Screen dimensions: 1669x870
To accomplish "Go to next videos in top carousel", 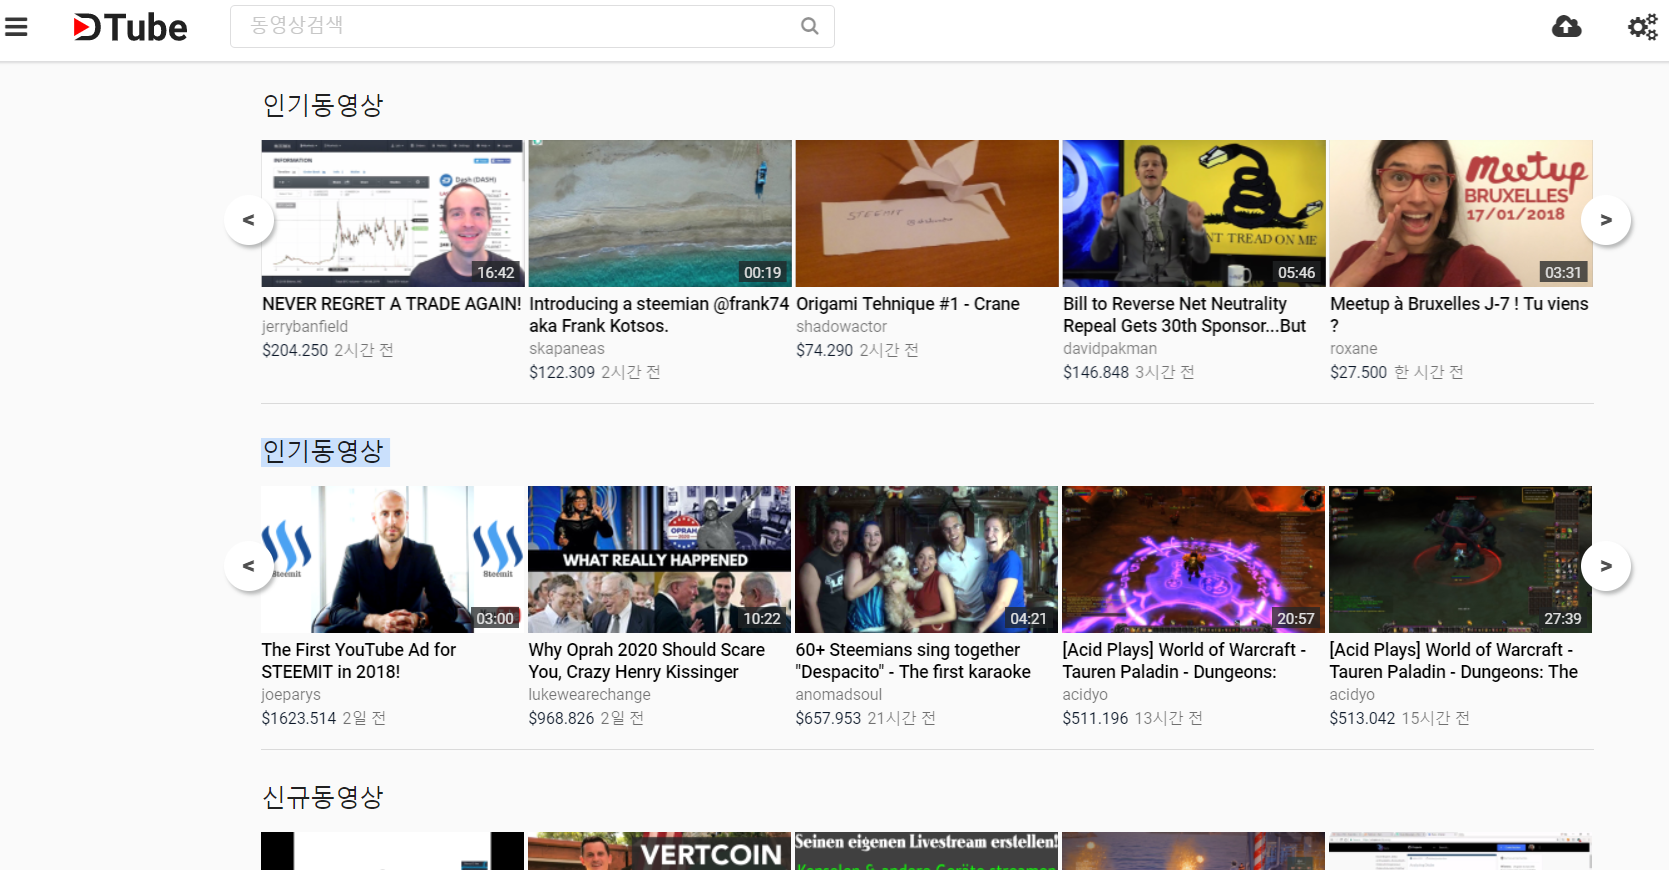I will click(x=1606, y=220).
